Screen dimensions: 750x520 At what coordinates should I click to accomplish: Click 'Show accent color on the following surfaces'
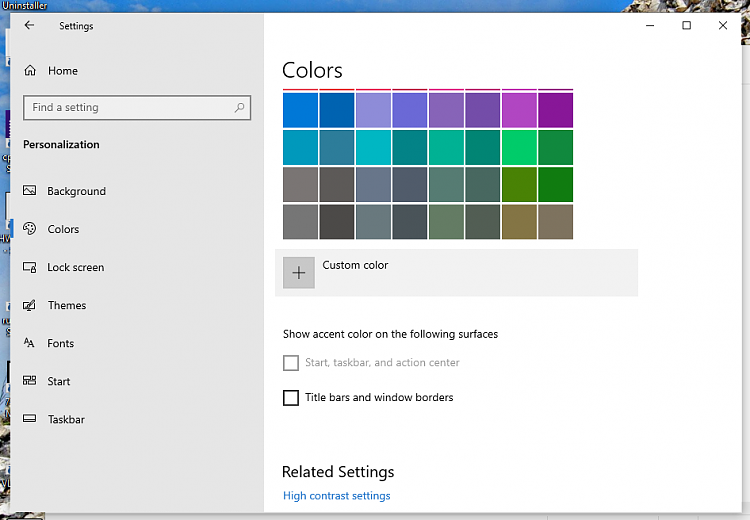point(390,334)
